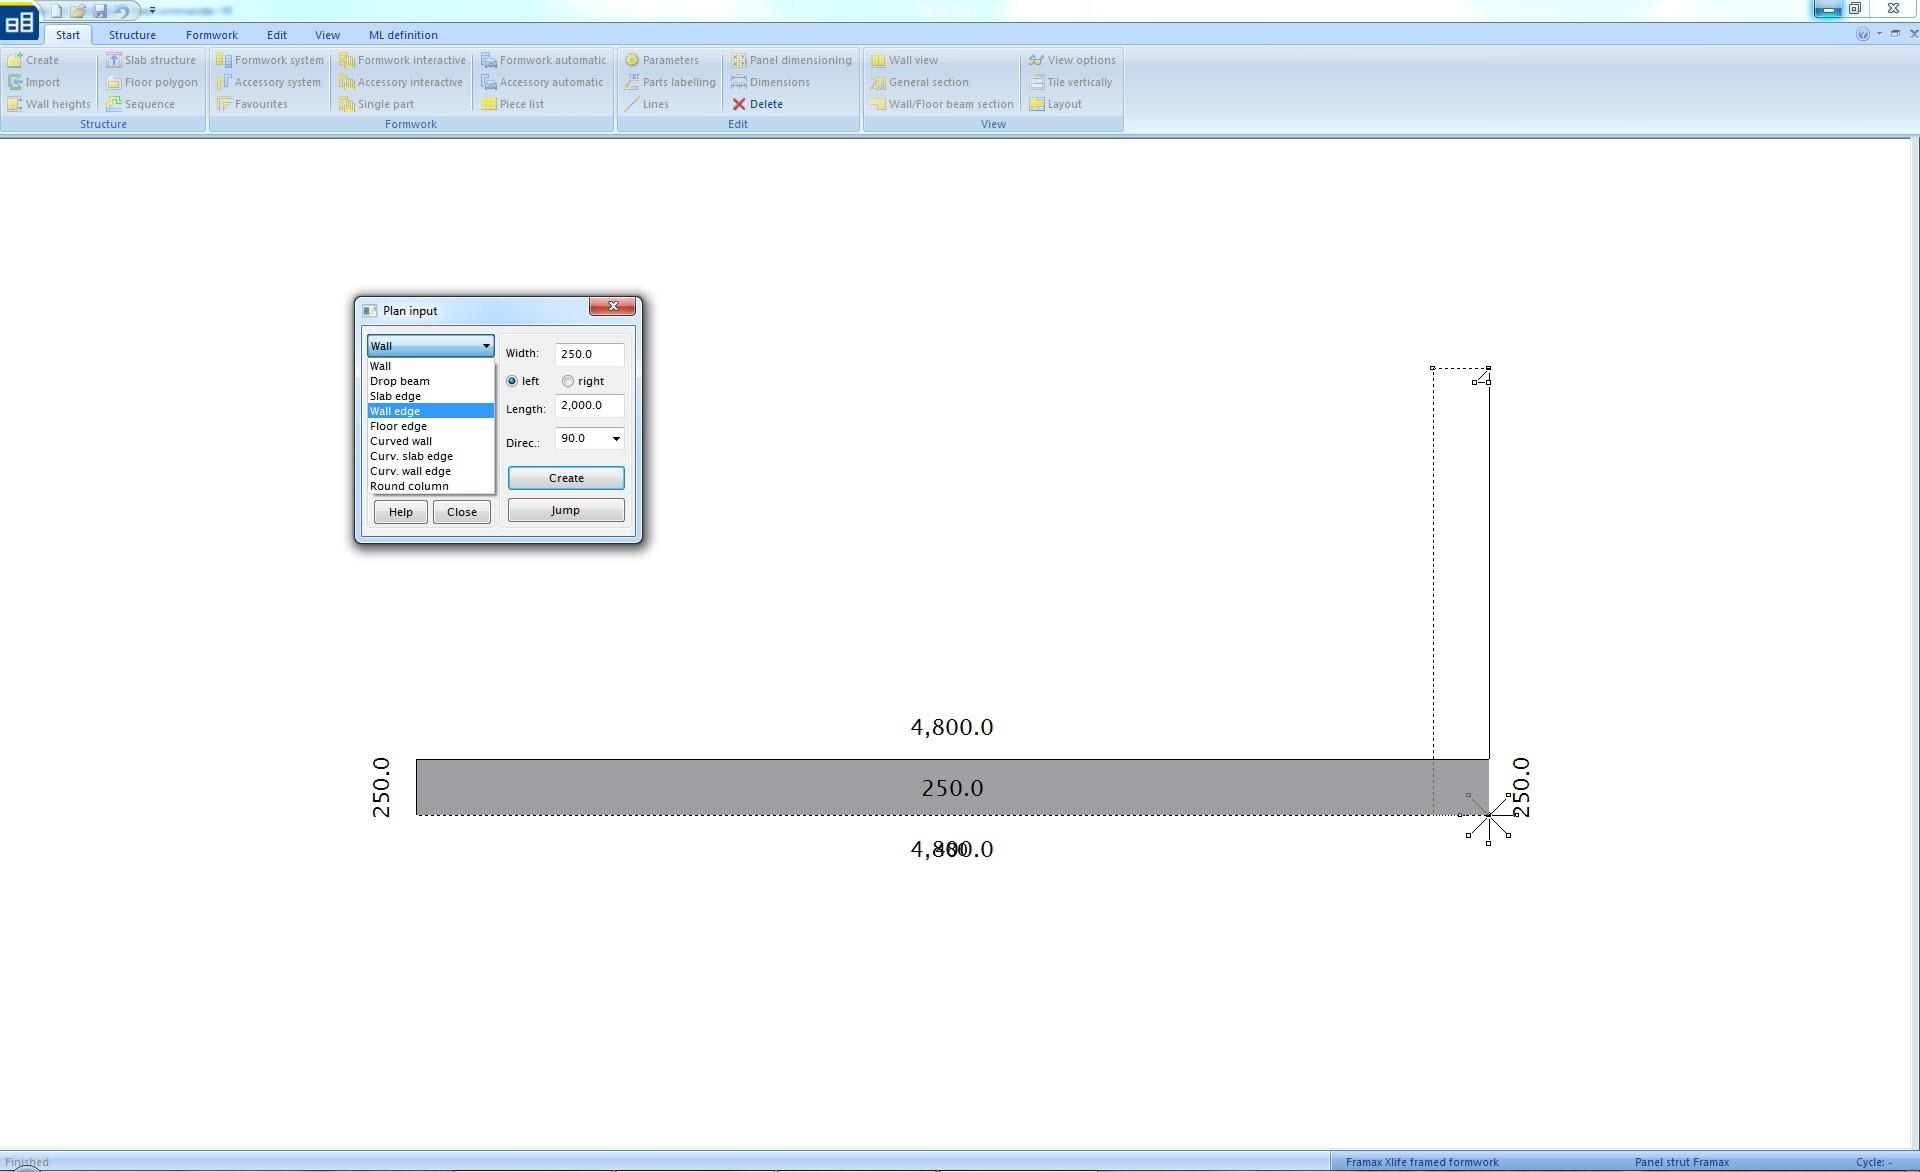Screen dimensions: 1920x1172
Task: Click the red Delete icon
Action: pyautogui.click(x=739, y=104)
